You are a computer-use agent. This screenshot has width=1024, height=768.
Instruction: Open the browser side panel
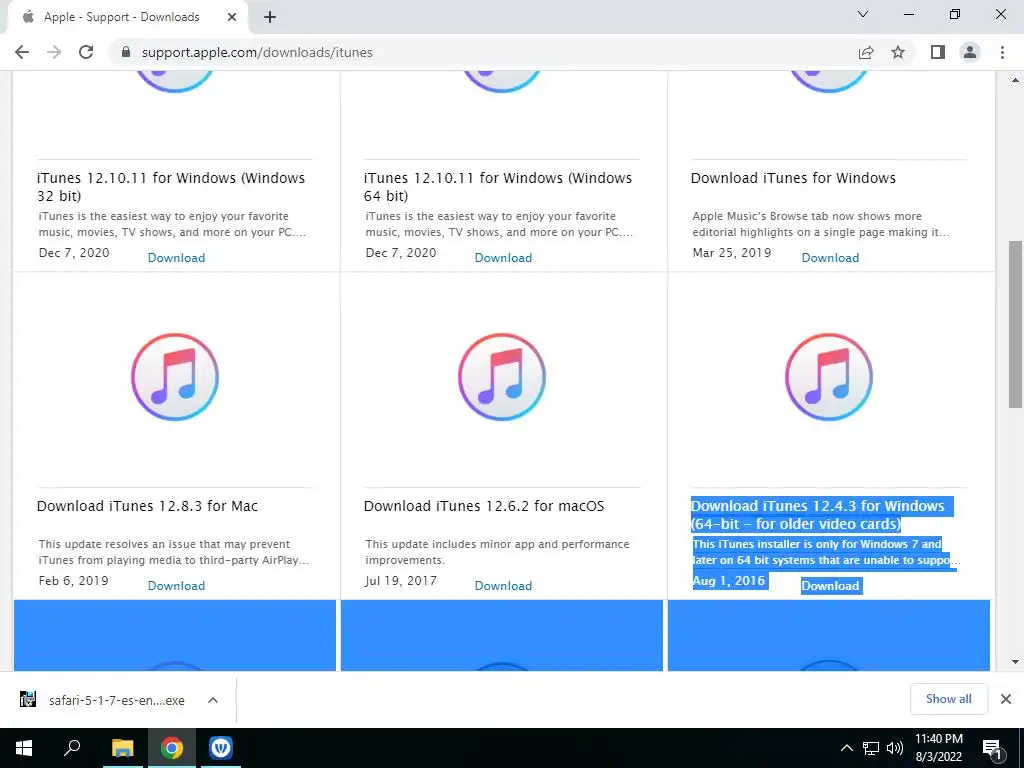pos(938,52)
